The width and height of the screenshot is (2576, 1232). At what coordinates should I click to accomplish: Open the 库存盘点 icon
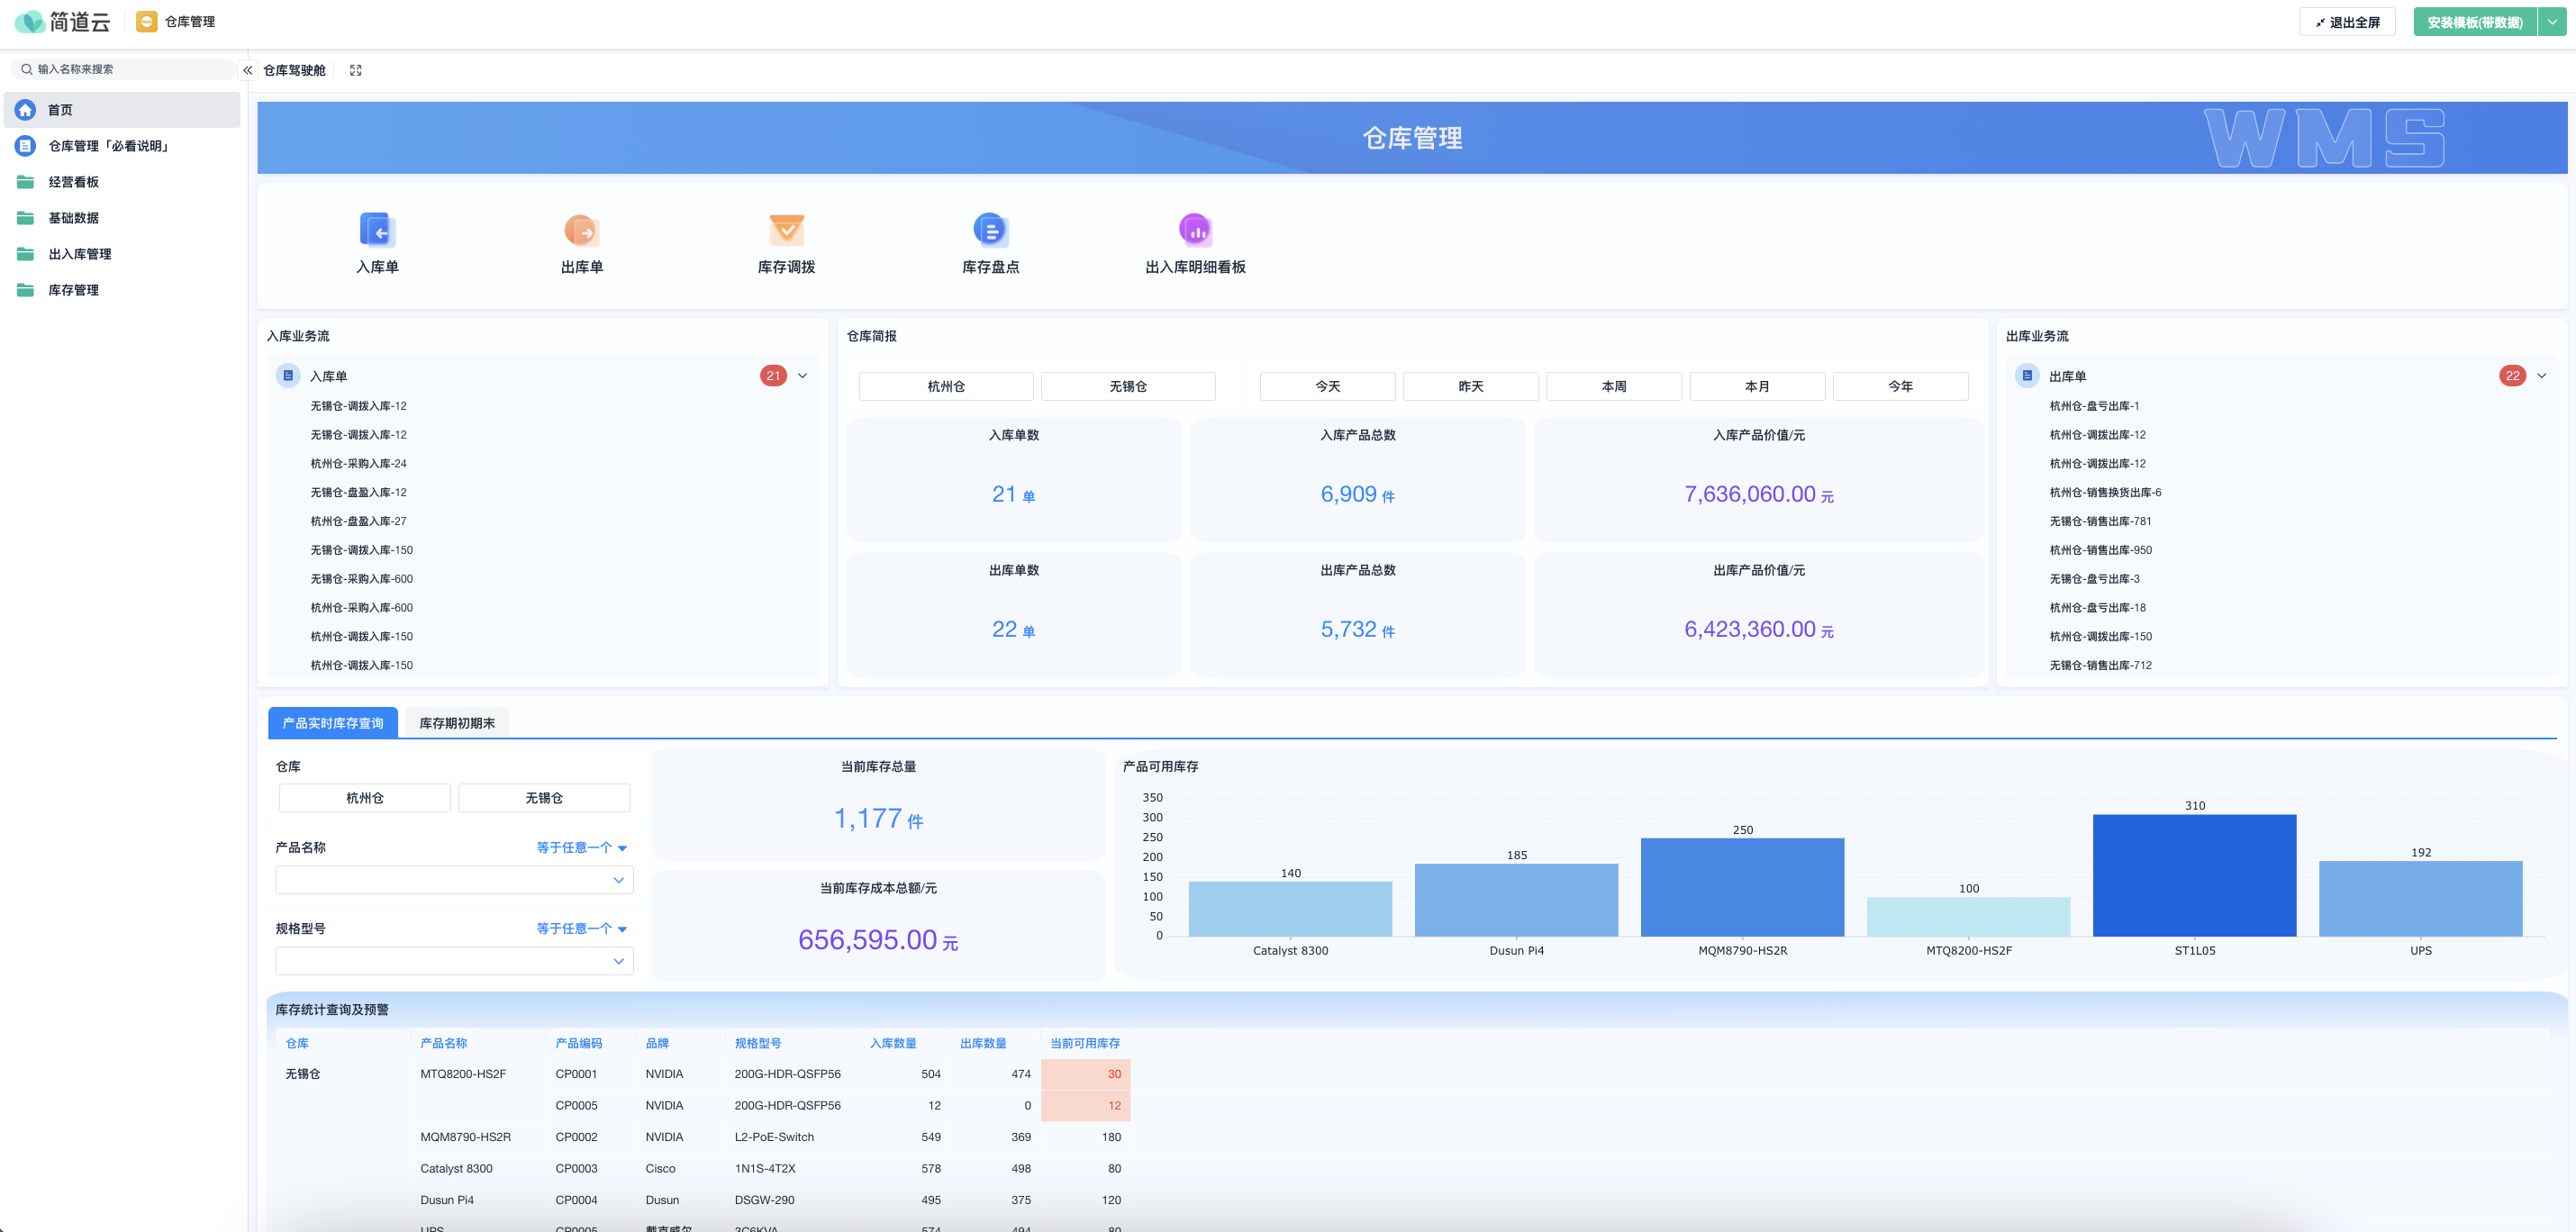tap(990, 230)
